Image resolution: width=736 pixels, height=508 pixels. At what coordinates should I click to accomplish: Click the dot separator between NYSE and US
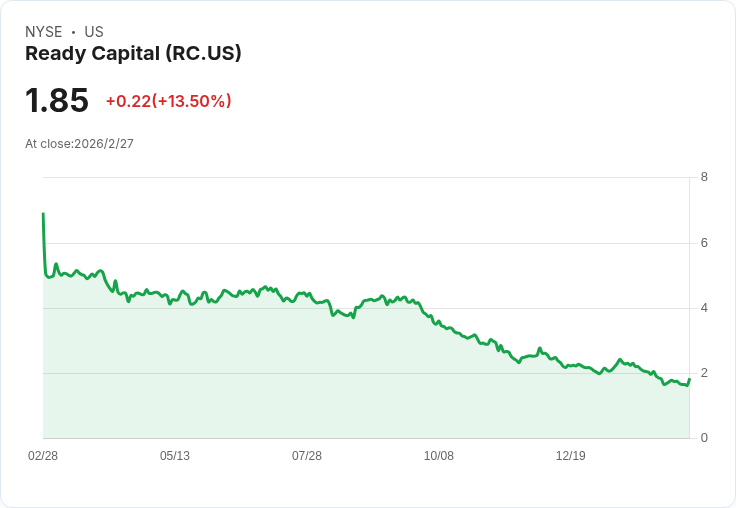pos(73,32)
